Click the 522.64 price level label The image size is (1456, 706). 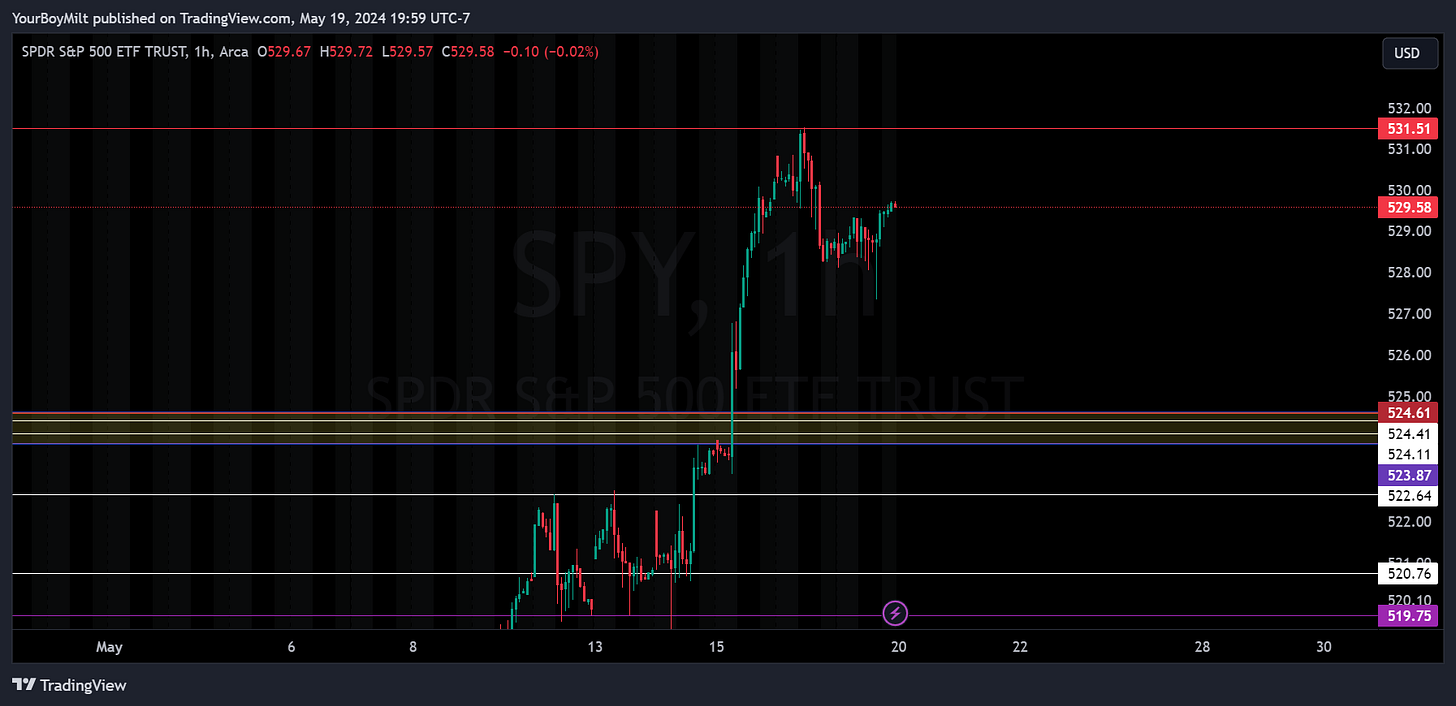(x=1408, y=496)
